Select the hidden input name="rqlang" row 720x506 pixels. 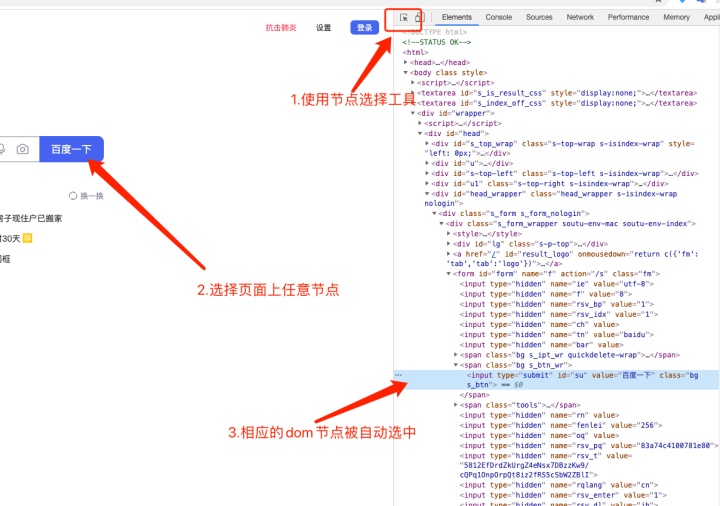[x=558, y=485]
